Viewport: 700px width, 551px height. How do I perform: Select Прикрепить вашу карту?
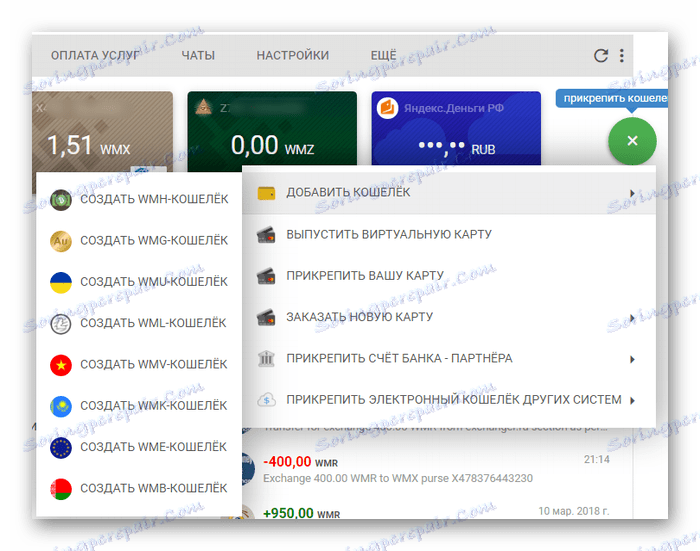449,276
